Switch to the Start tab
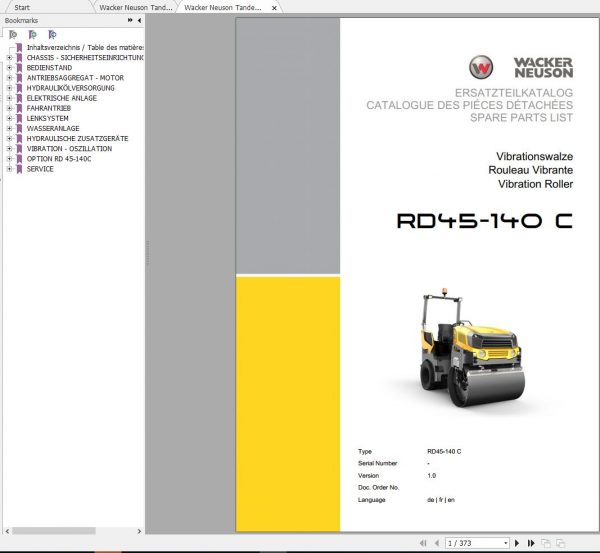Viewport: 600px width, 553px height. [22, 7]
